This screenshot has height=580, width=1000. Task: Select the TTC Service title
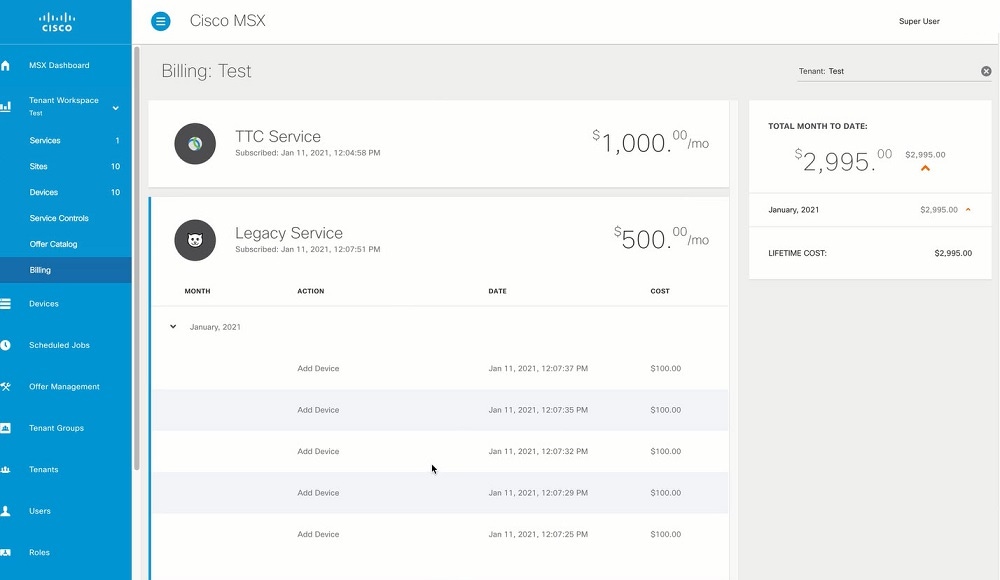[x=277, y=137]
